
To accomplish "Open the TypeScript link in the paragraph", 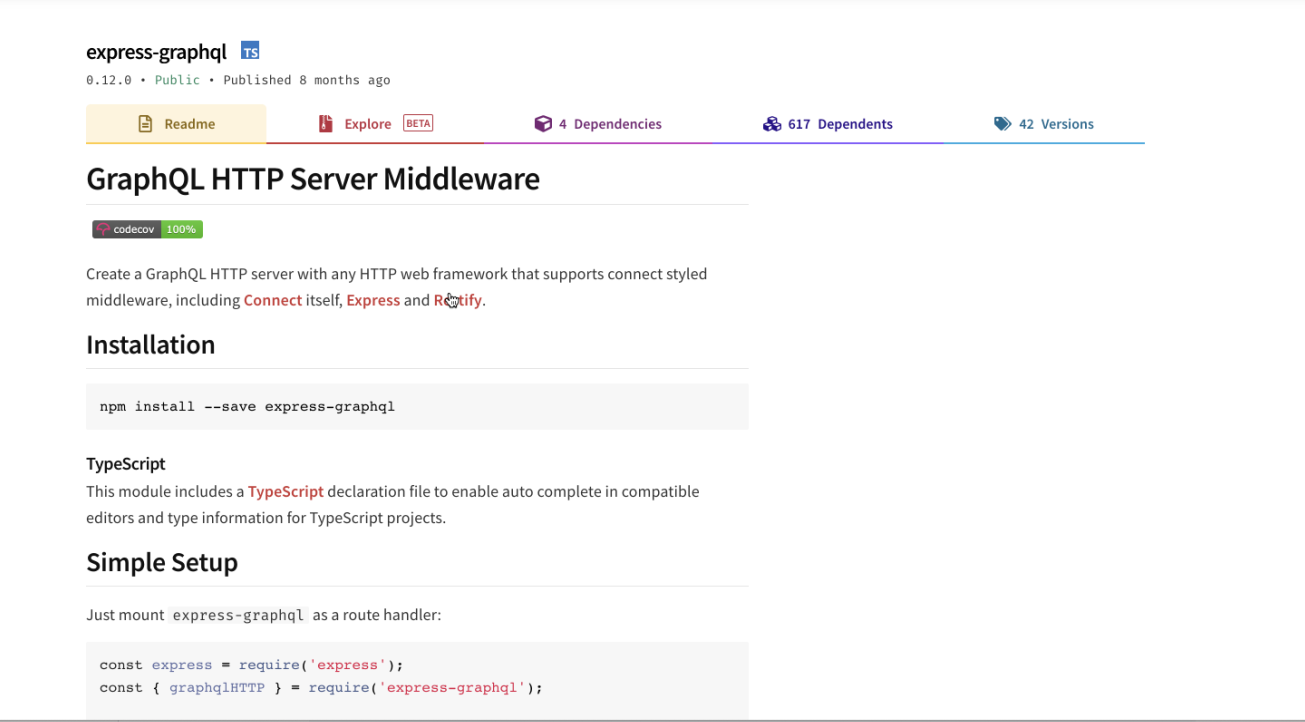I will coord(286,491).
